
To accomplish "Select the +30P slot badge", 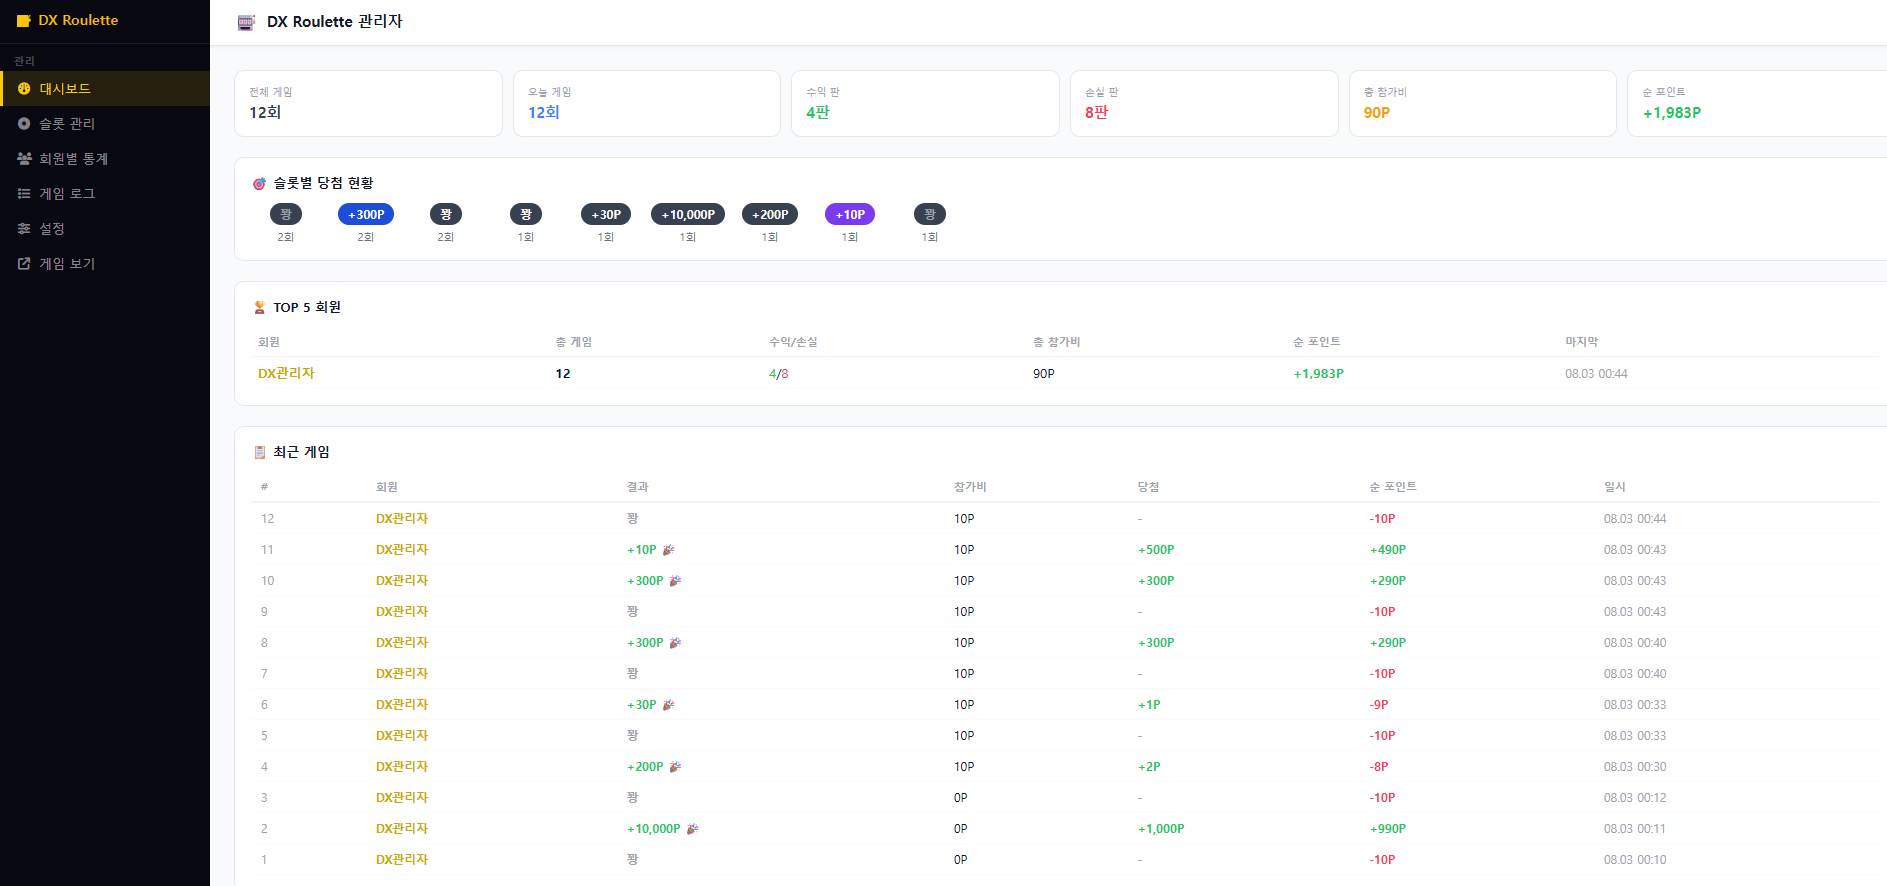I will (606, 214).
